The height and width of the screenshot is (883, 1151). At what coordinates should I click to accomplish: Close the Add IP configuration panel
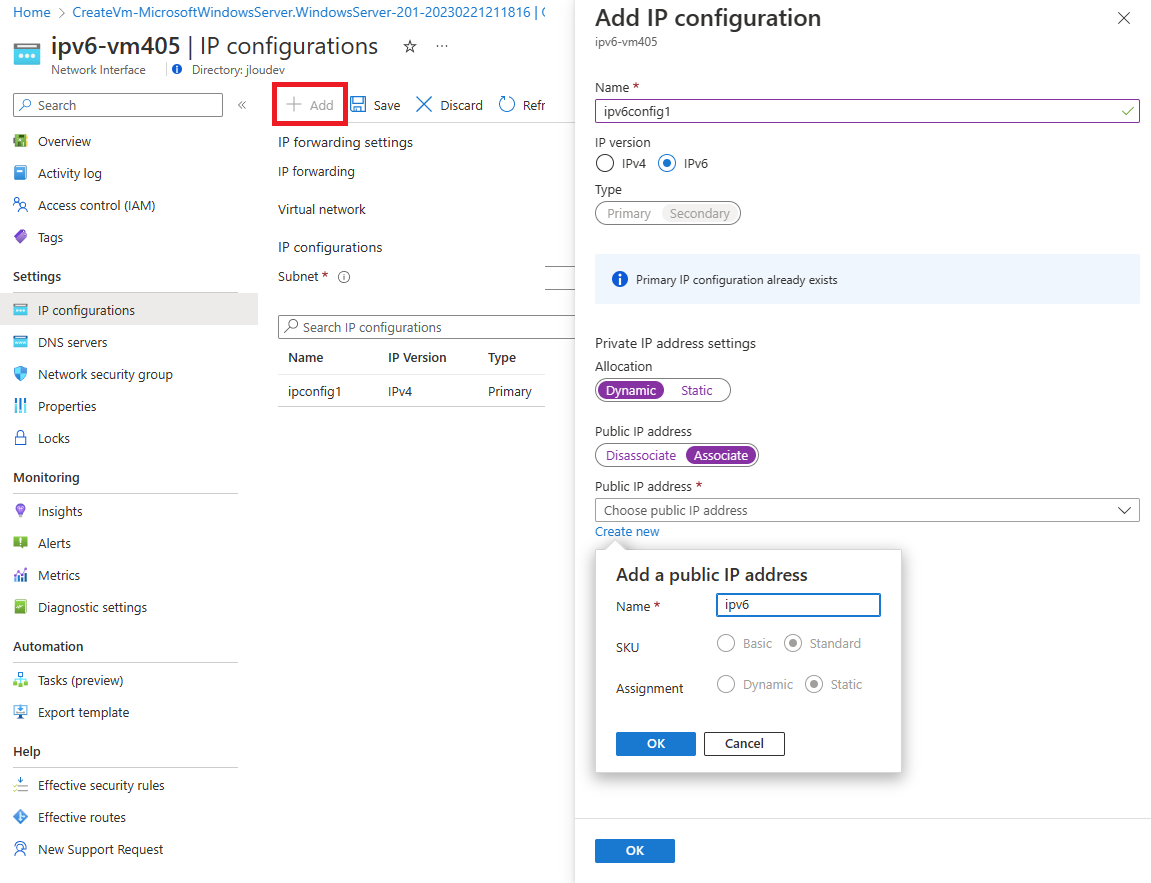[1124, 18]
